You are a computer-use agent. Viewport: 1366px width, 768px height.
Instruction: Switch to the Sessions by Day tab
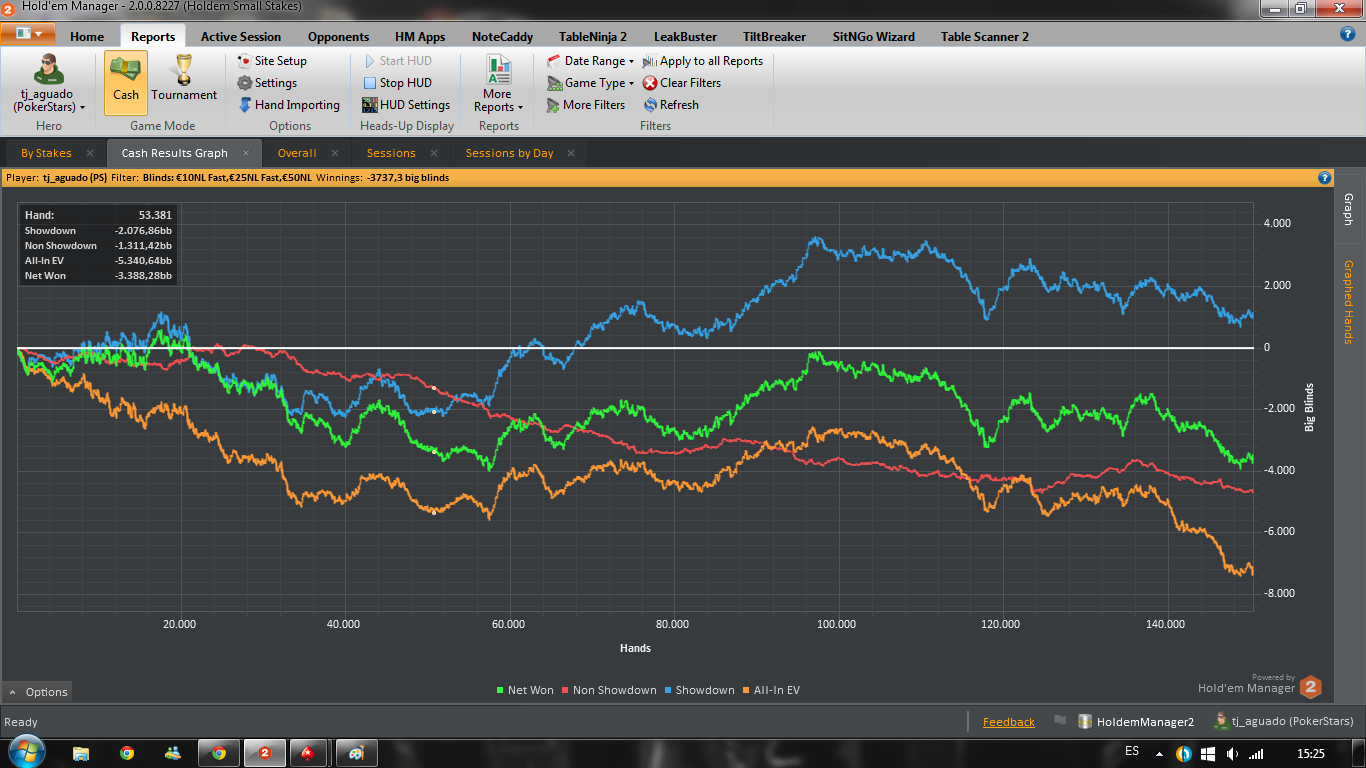click(509, 153)
